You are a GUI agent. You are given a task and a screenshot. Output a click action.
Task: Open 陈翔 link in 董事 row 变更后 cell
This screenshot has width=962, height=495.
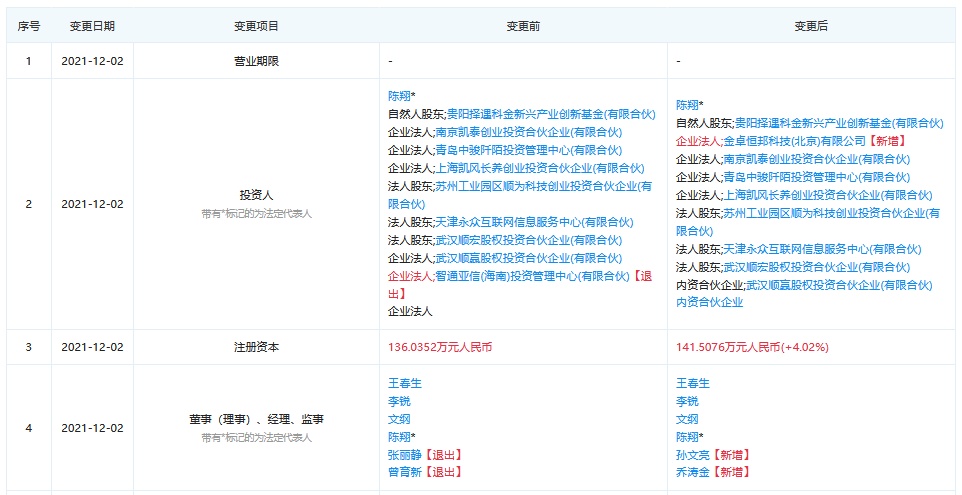click(x=688, y=437)
